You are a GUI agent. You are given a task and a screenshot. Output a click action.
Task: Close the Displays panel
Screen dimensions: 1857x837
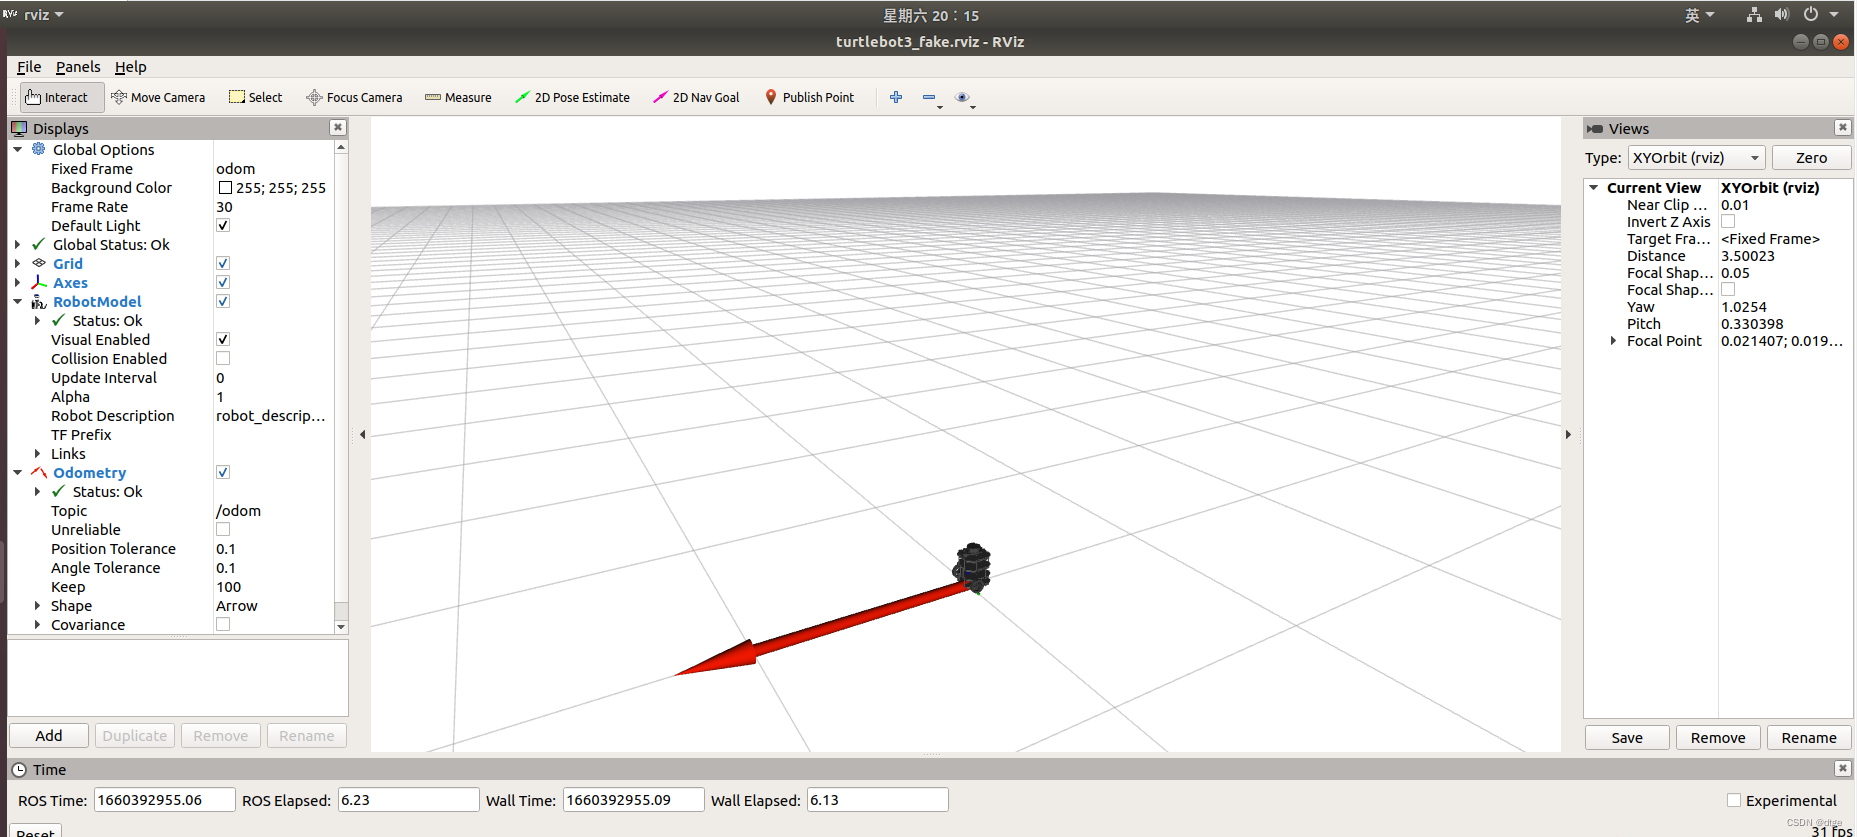point(338,127)
